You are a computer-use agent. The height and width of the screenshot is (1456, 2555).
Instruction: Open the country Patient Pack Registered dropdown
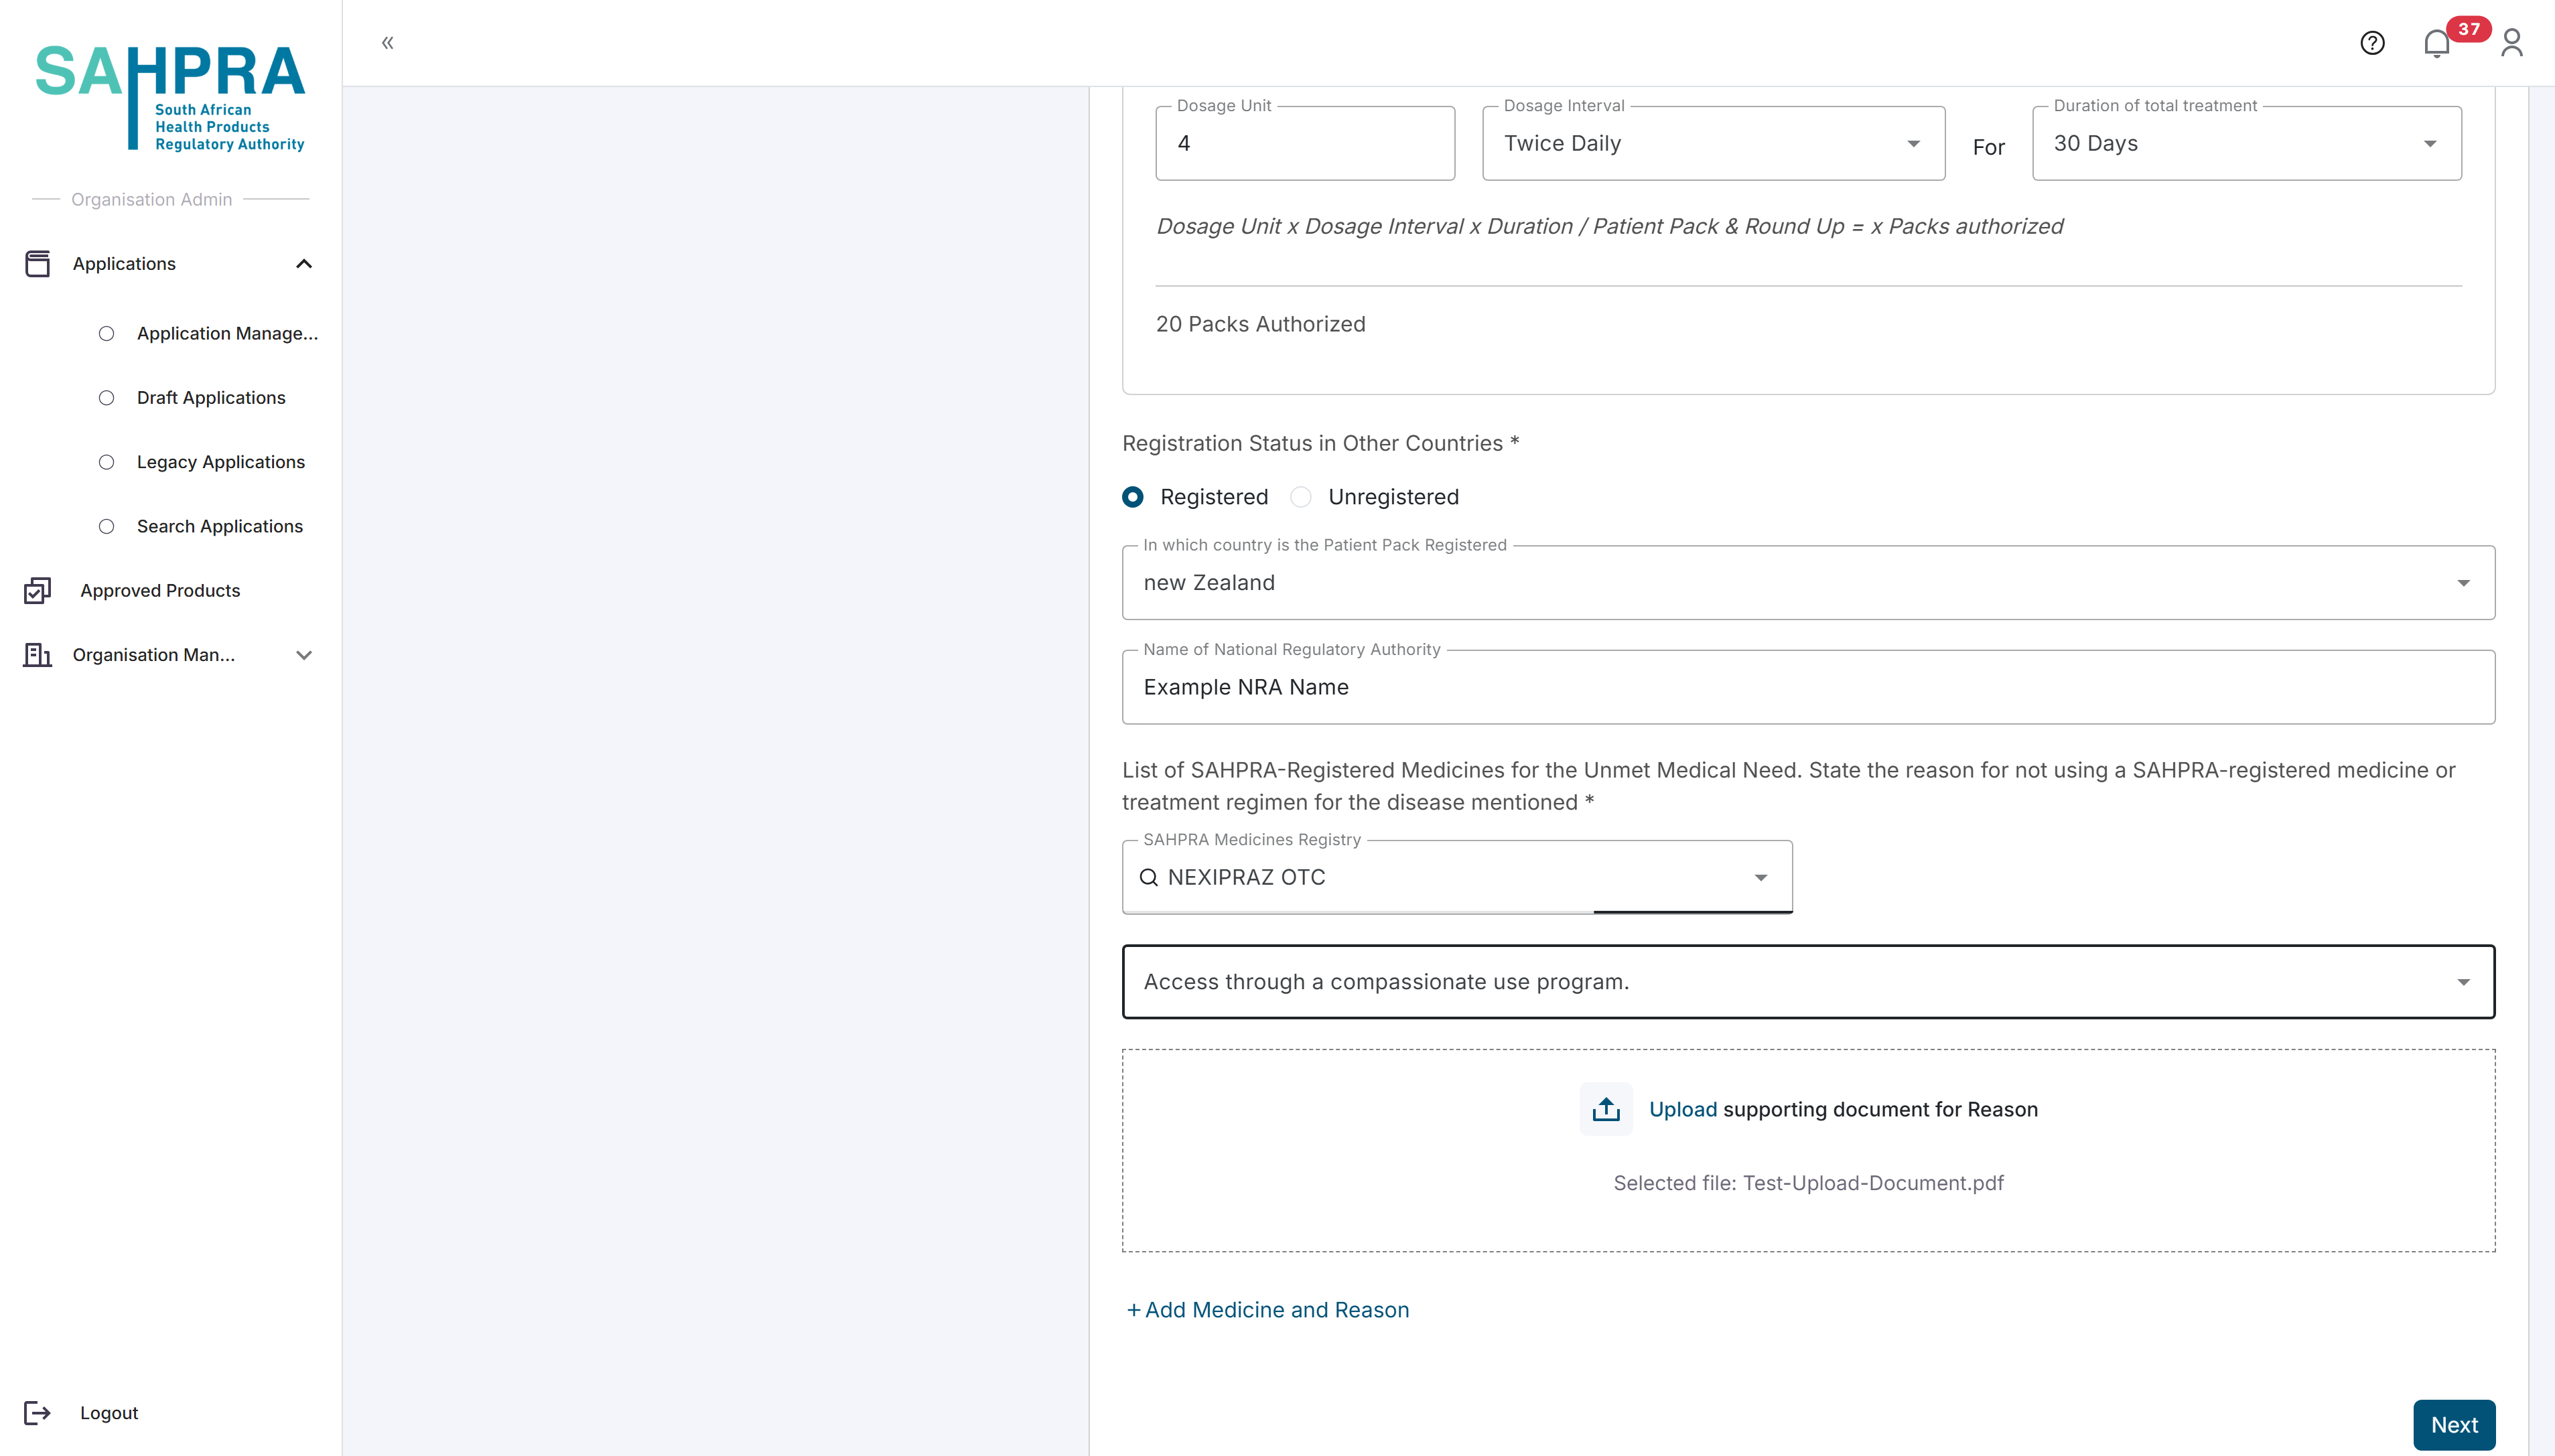(1808, 583)
